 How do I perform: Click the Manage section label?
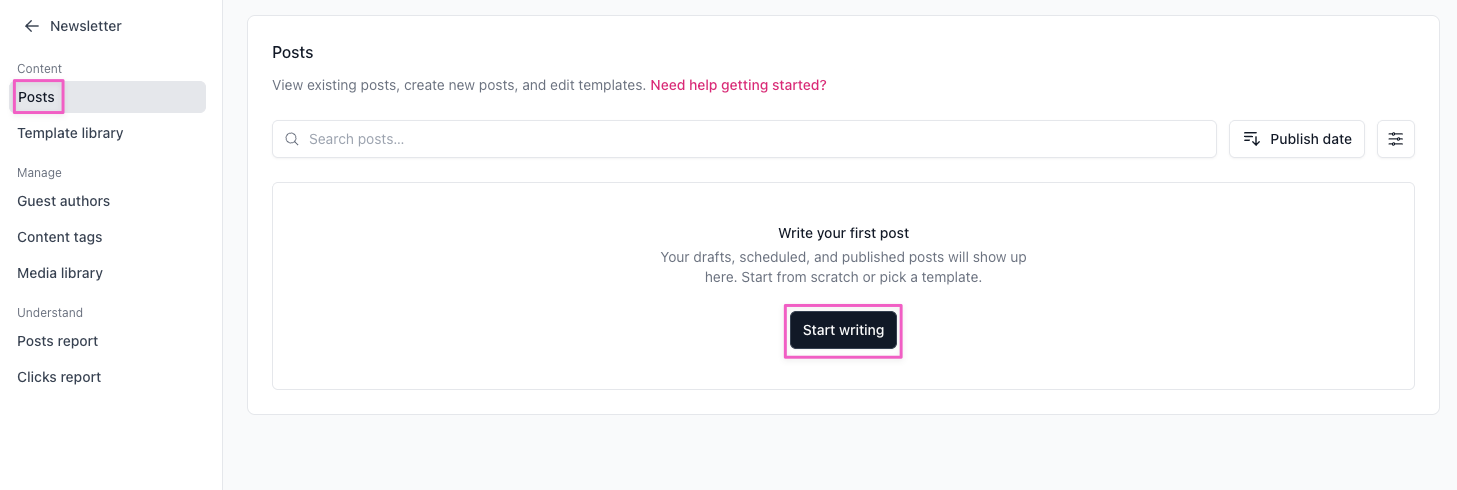pyautogui.click(x=39, y=173)
